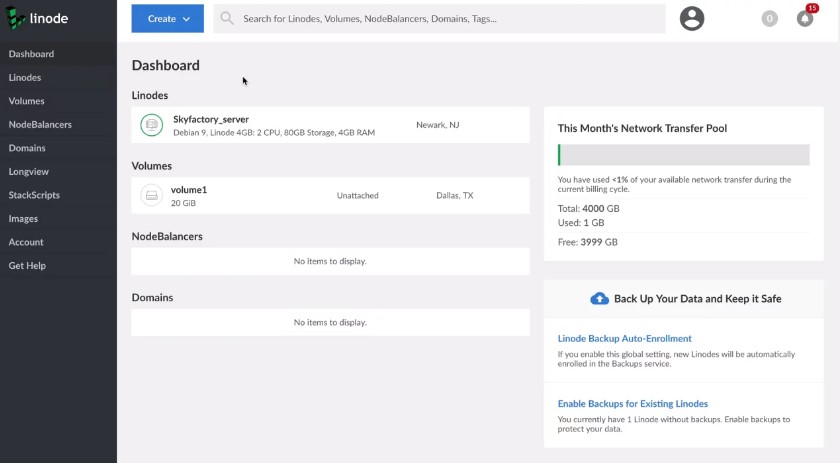Click the Unattached status text
Image resolution: width=840 pixels, height=463 pixels.
click(x=357, y=196)
